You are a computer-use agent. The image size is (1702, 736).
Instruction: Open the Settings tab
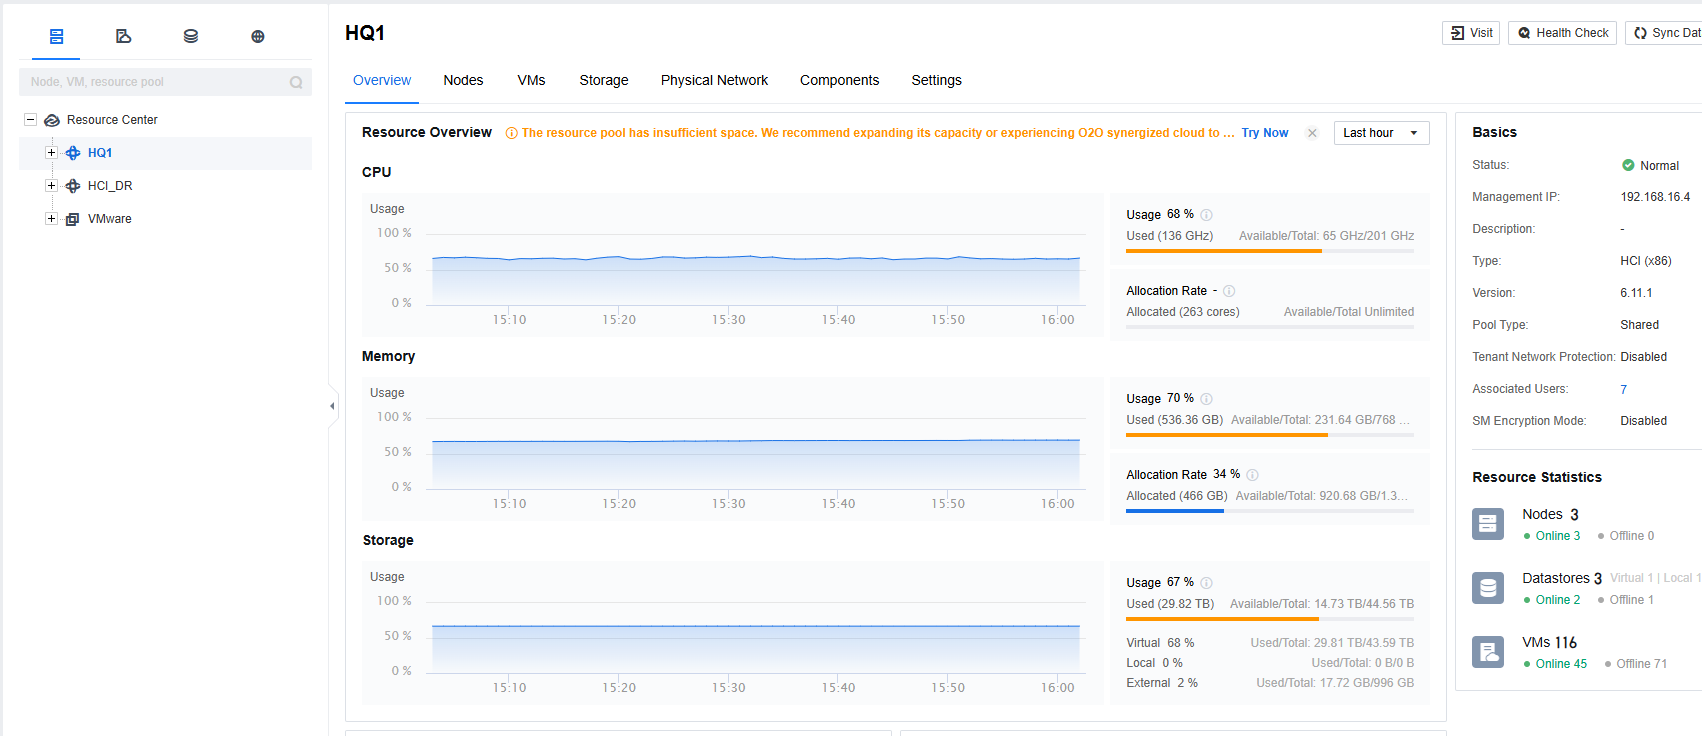936,80
